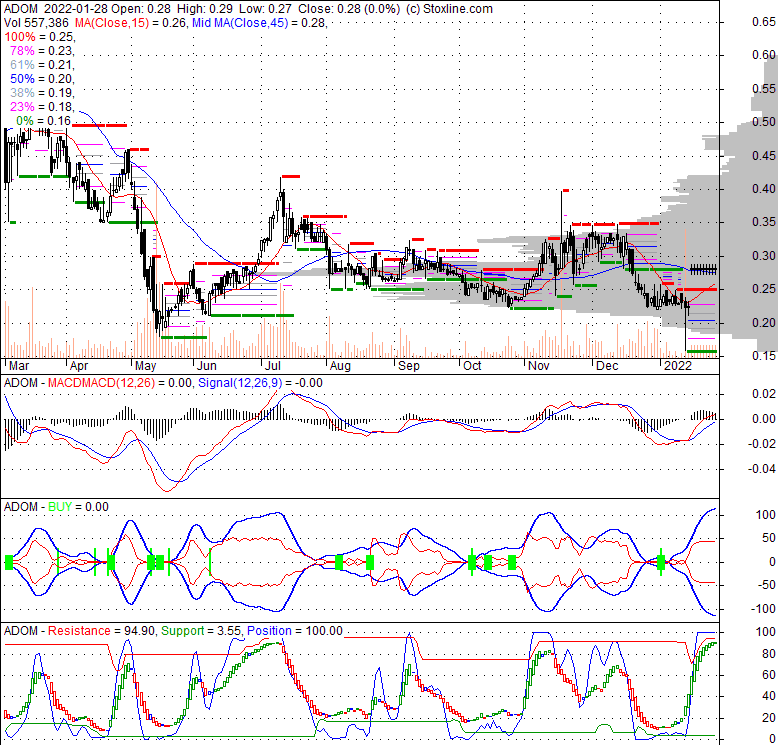Click the 'Vol 557,386' volume readout
This screenshot has width=780, height=745.
click(37, 23)
